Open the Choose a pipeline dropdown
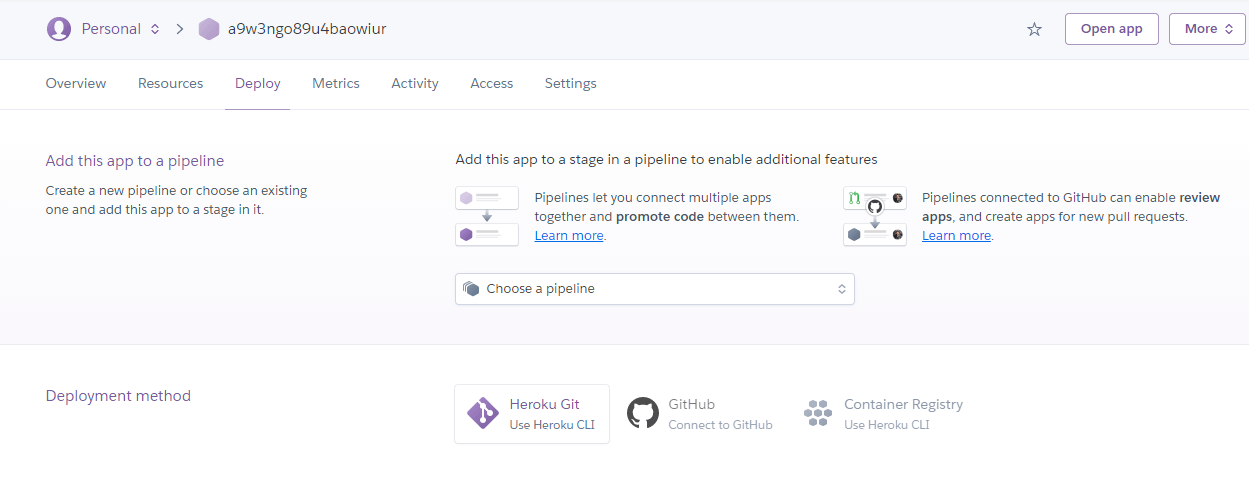 coord(654,289)
